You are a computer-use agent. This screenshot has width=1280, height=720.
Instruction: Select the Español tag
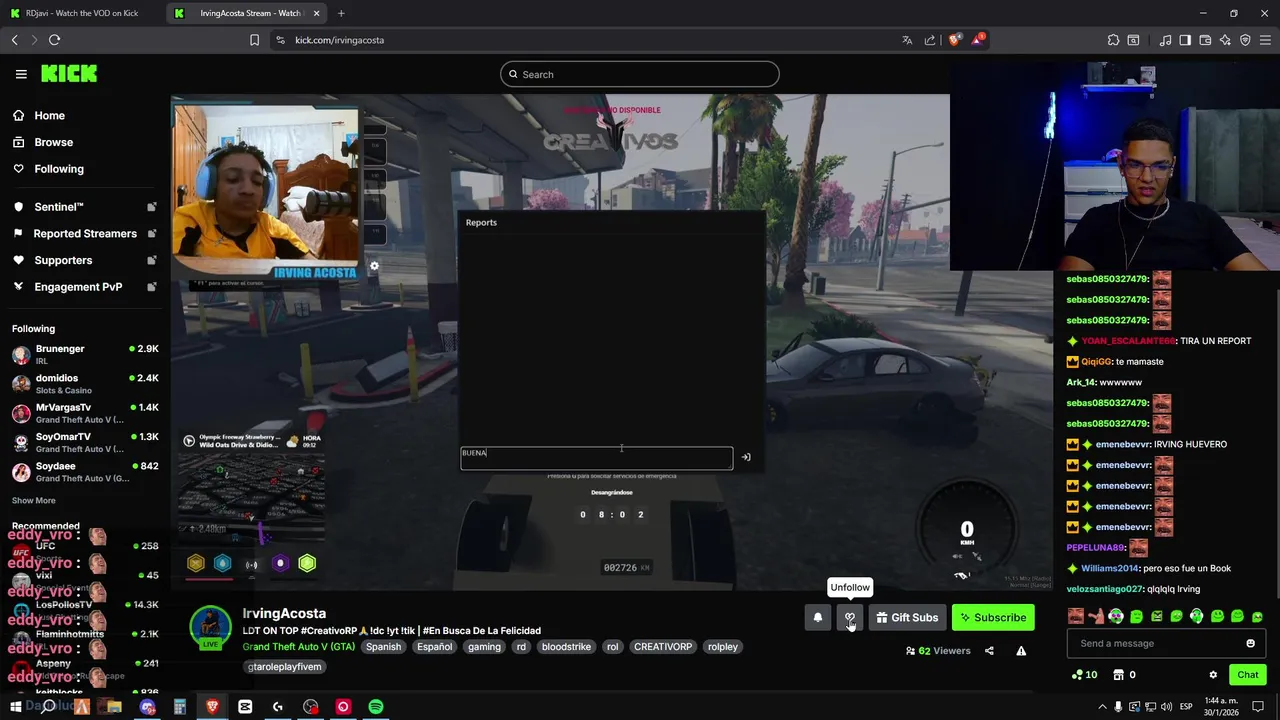click(435, 647)
